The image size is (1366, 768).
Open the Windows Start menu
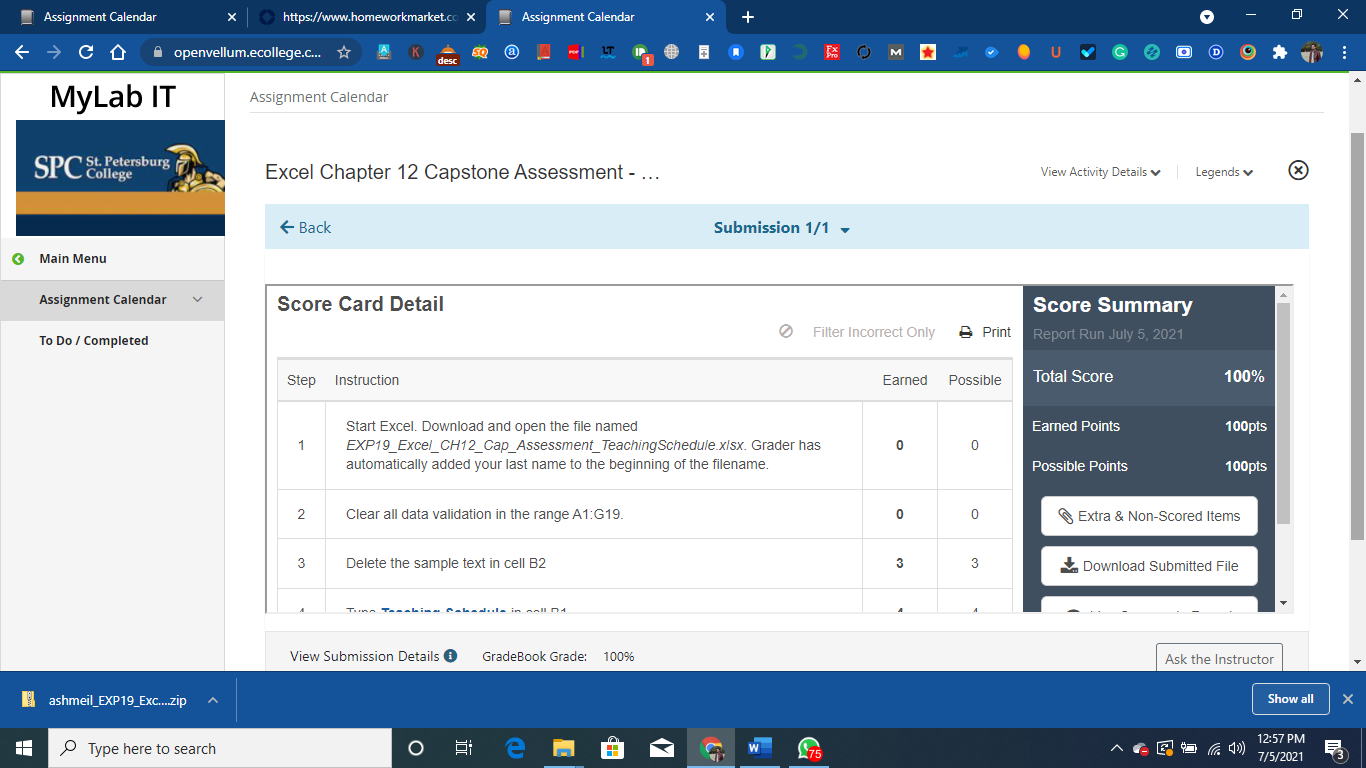(24, 748)
